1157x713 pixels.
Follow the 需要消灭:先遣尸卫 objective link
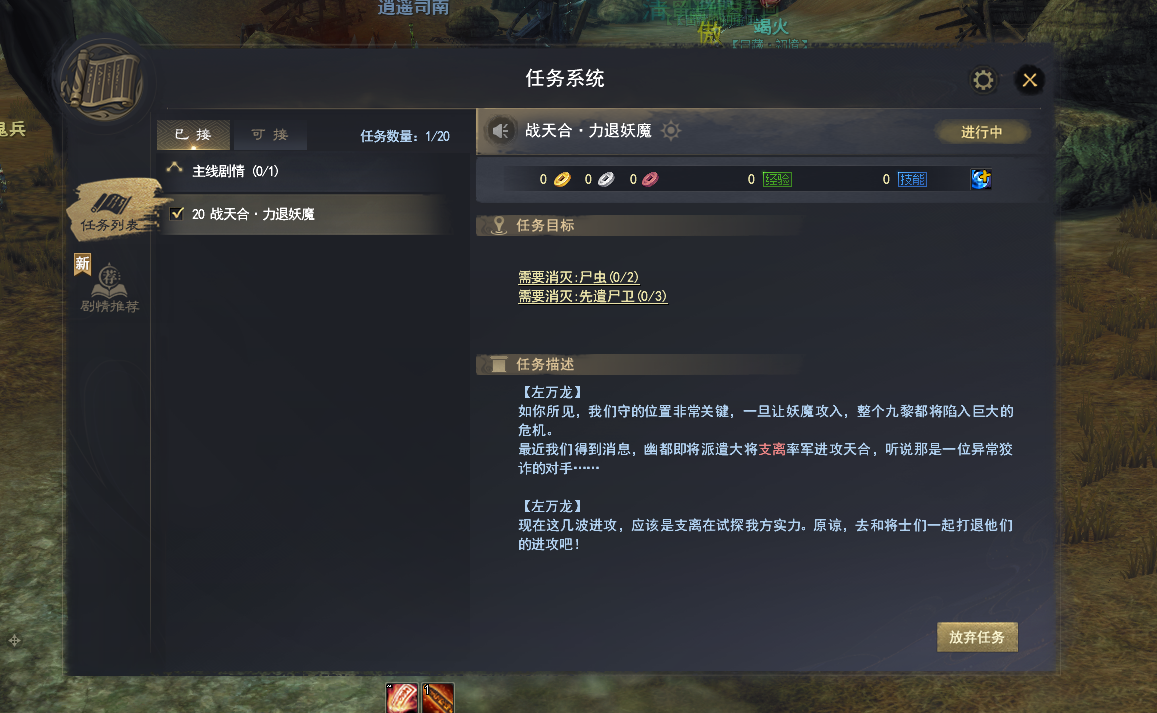(x=593, y=296)
